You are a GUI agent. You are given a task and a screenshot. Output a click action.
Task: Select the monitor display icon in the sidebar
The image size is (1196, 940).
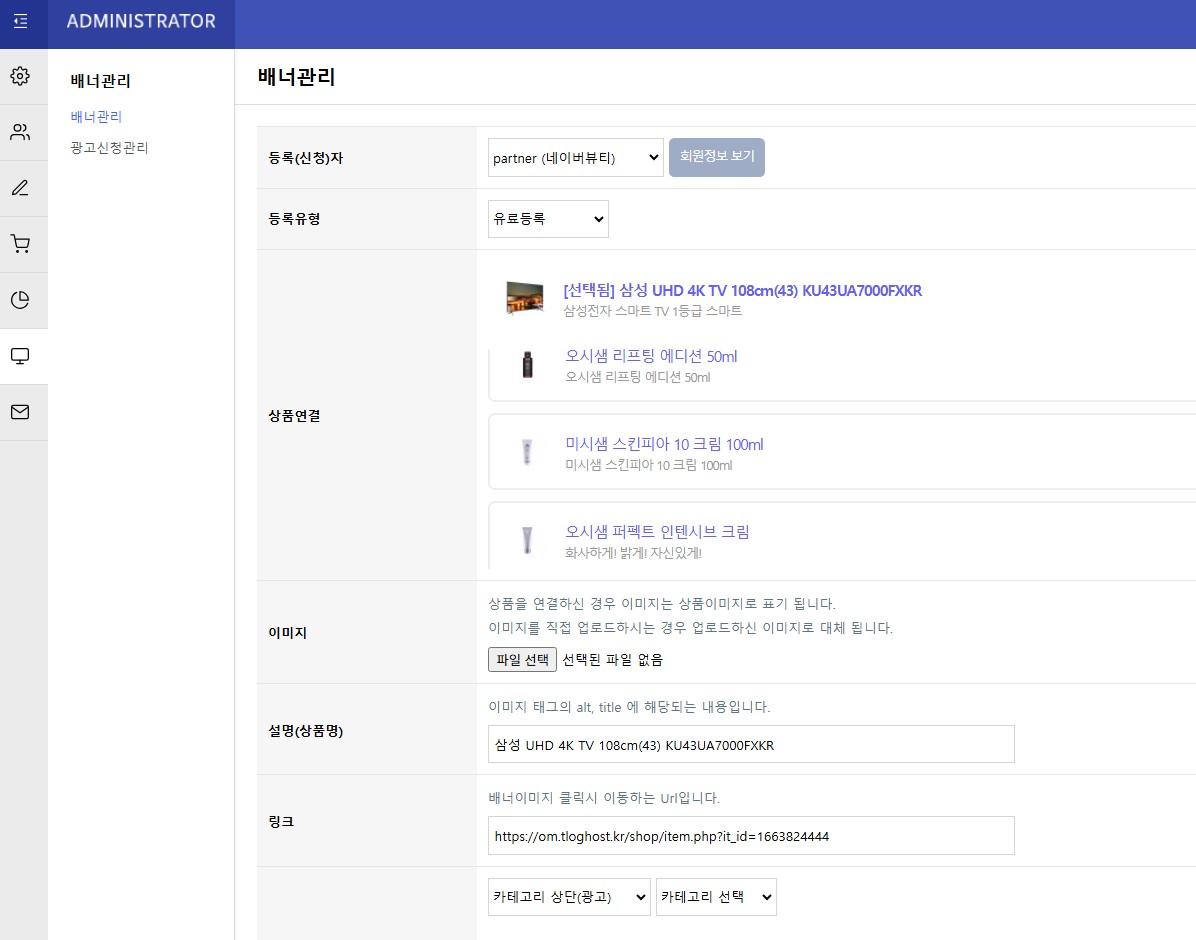pos(20,356)
